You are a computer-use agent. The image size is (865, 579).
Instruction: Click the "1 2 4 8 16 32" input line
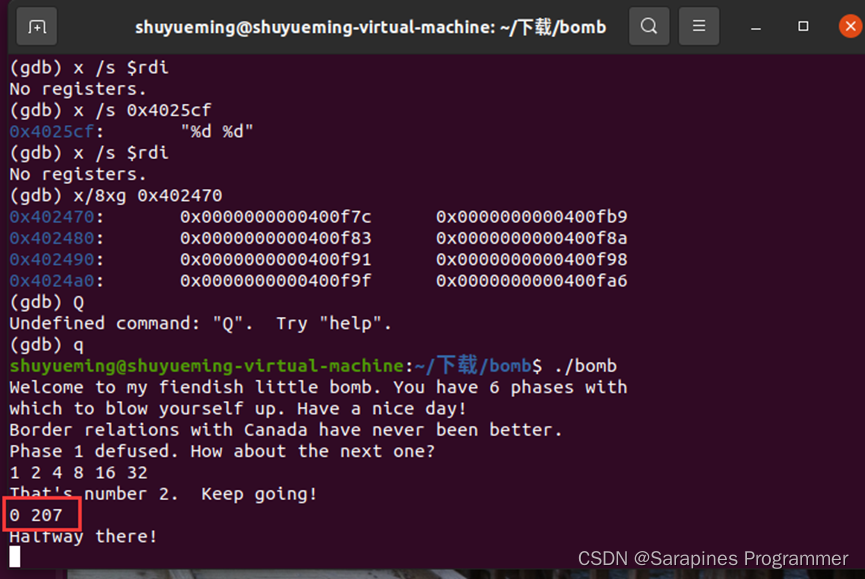point(78,473)
